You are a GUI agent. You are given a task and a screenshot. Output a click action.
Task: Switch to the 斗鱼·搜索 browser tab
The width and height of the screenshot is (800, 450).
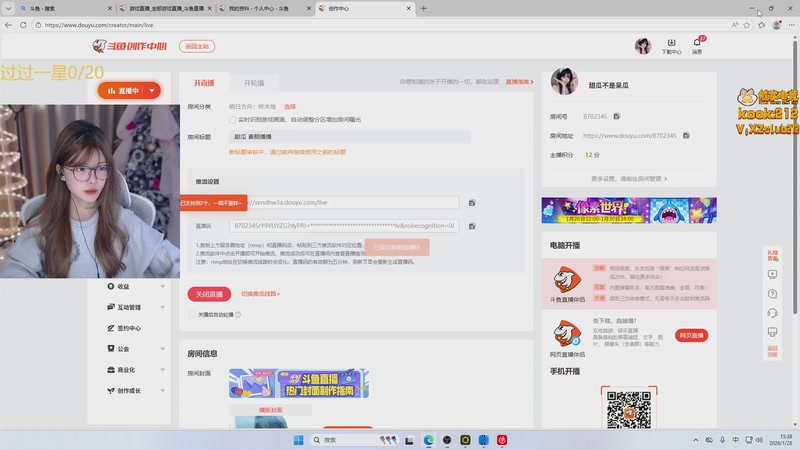tap(65, 8)
